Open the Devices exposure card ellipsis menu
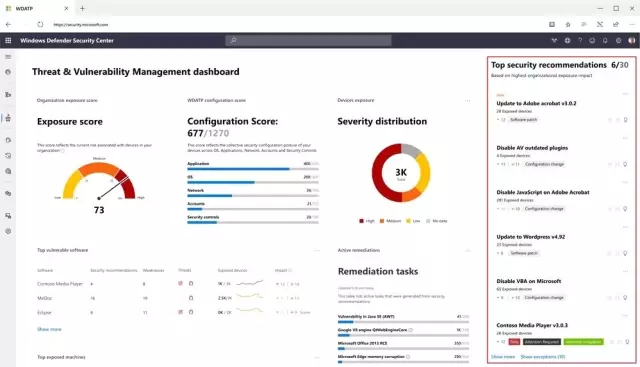 pyautogui.click(x=467, y=101)
